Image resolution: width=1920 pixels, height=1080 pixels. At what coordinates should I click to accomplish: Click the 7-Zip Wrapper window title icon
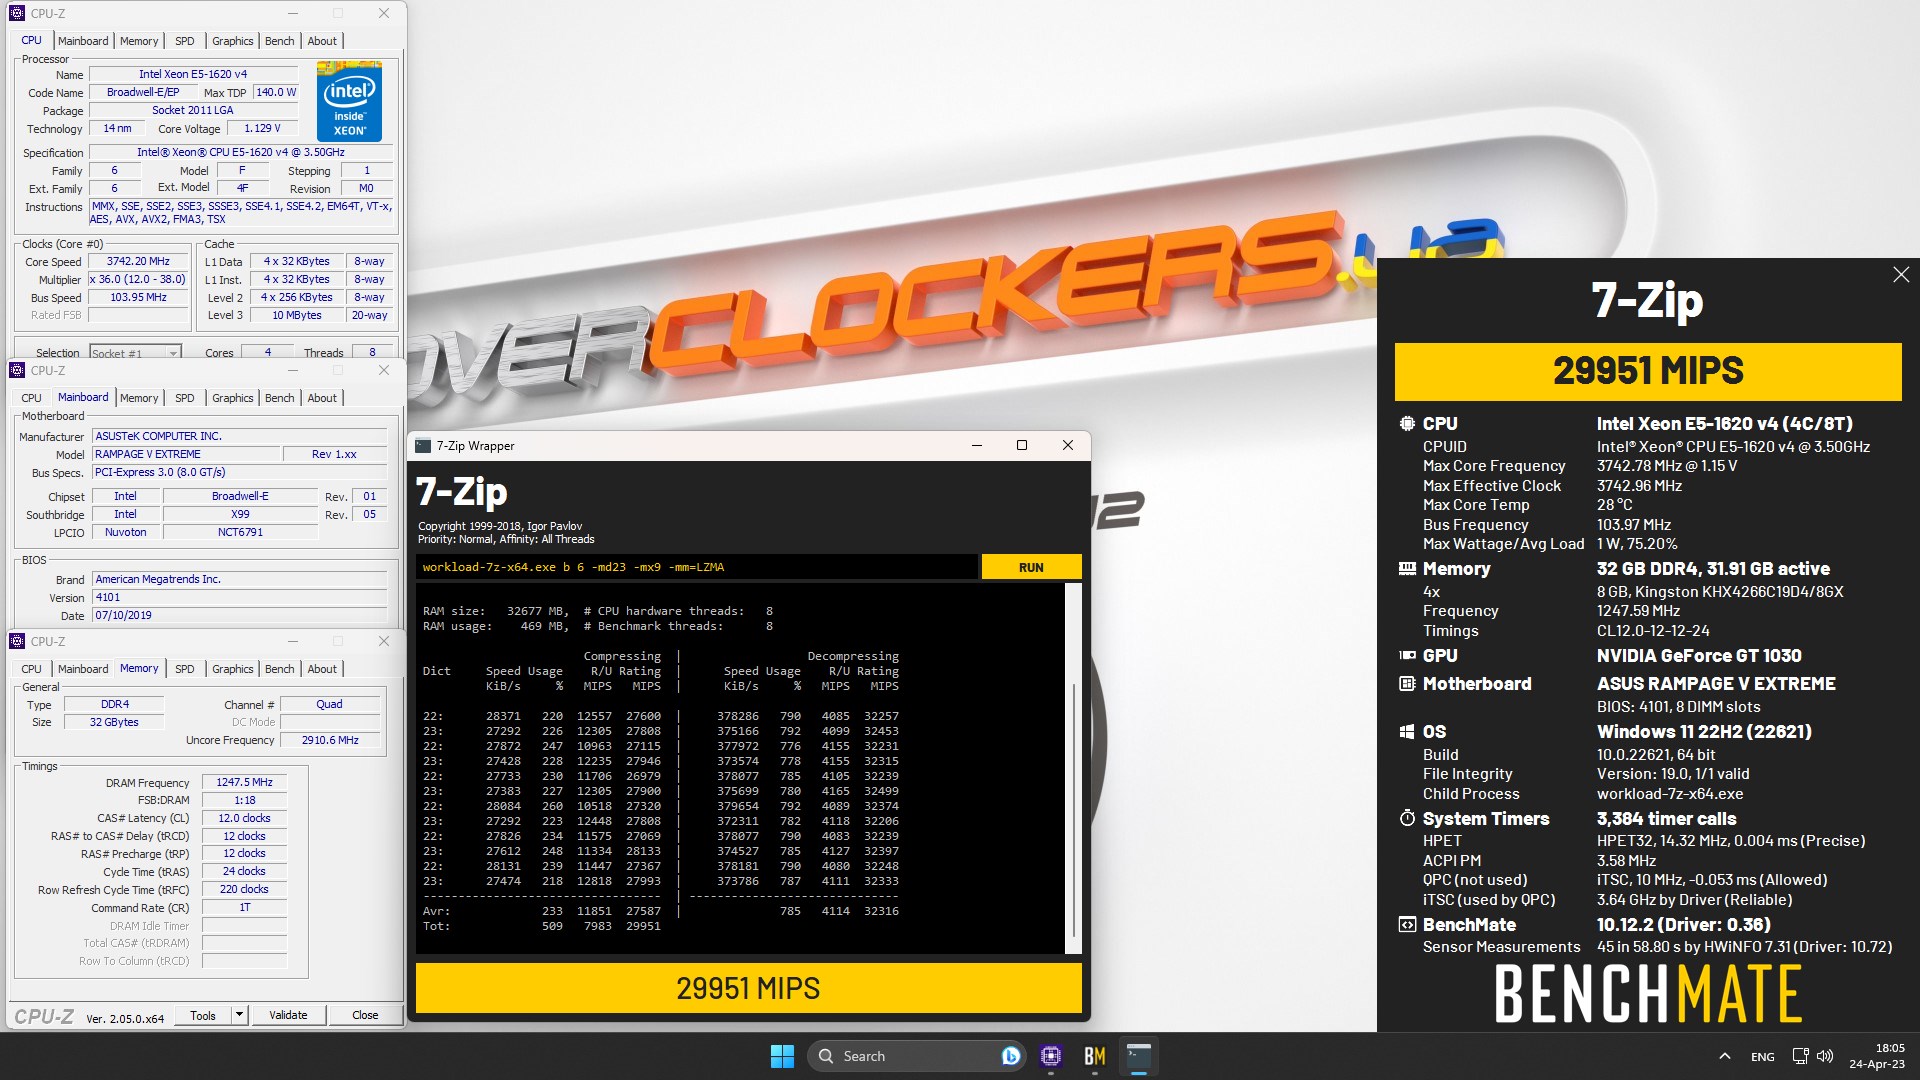click(x=422, y=446)
